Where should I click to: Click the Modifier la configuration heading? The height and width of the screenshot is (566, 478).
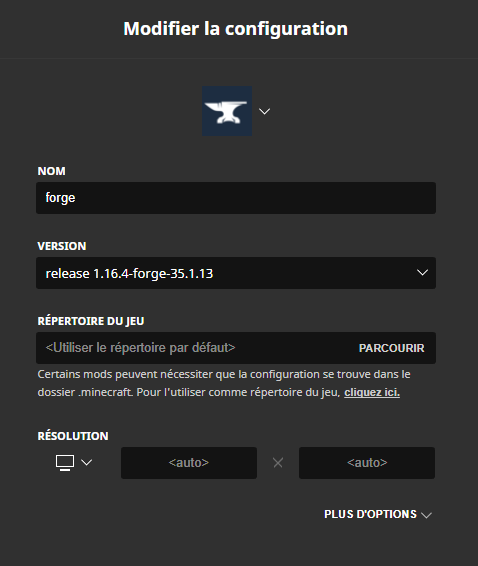tap(236, 29)
